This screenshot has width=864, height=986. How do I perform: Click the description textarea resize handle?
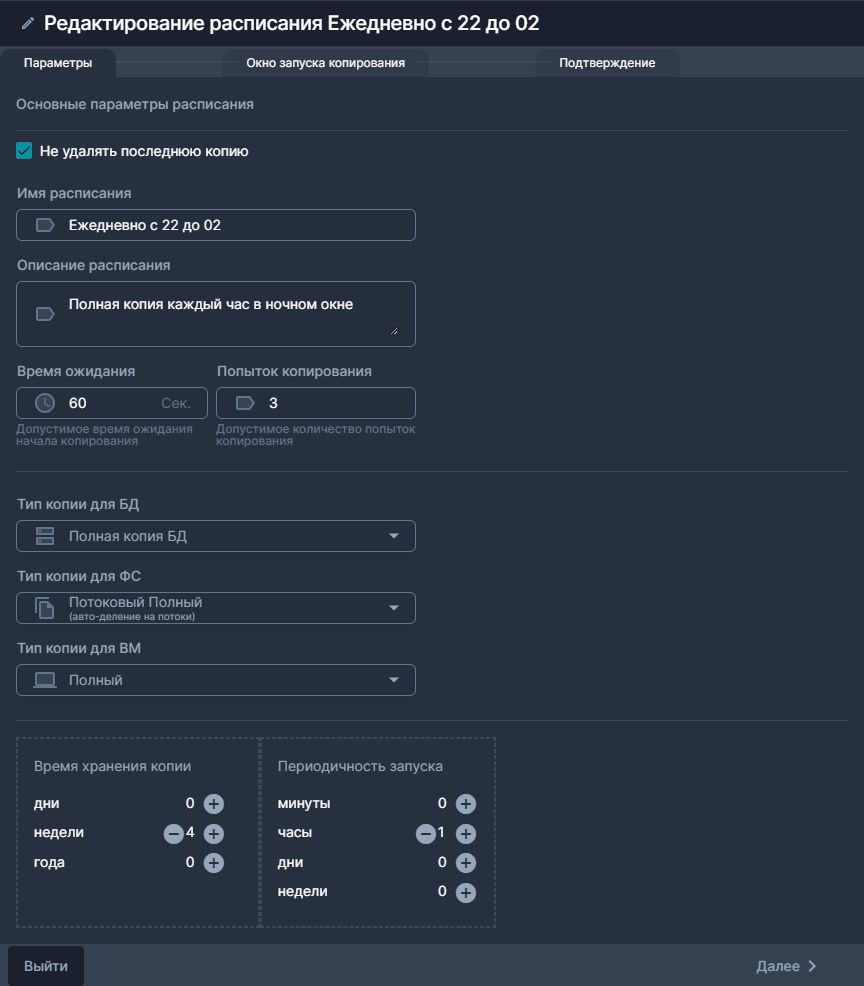tap(394, 331)
